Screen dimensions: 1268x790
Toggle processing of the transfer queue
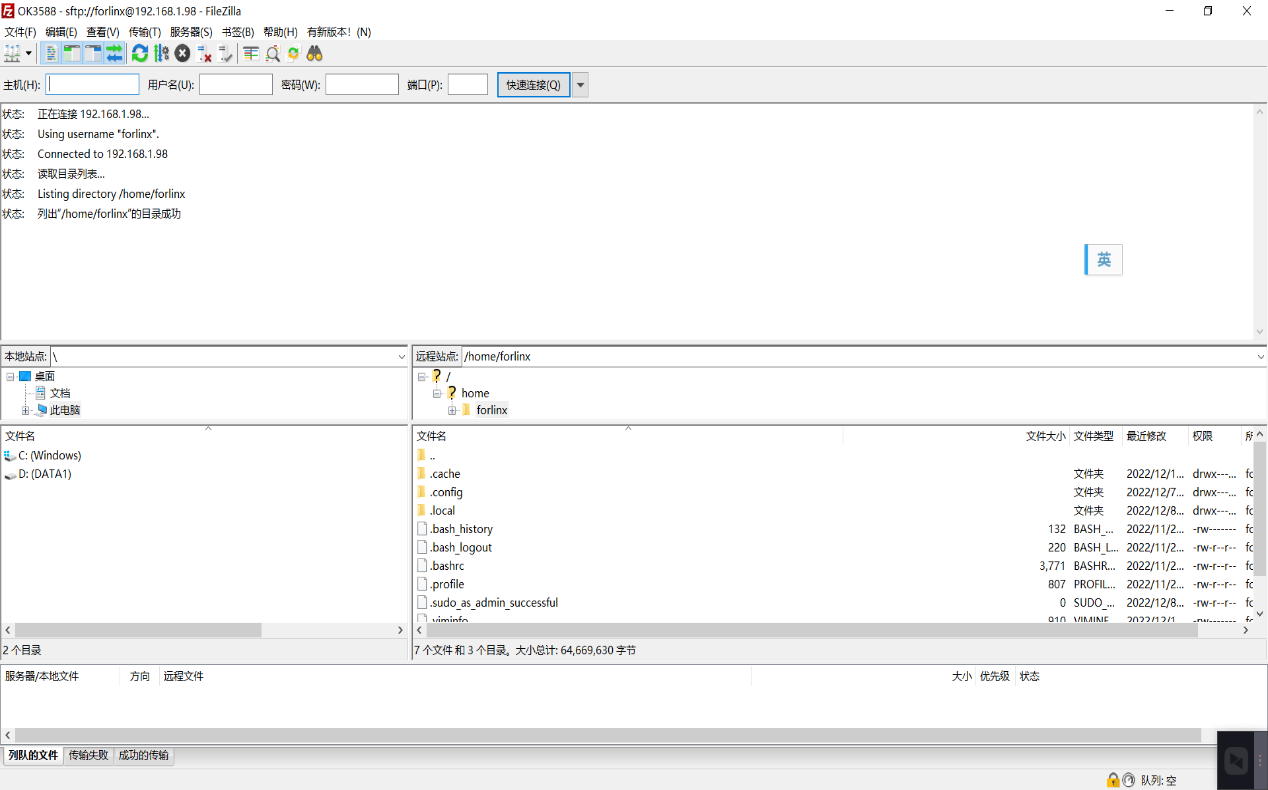[x=161, y=53]
